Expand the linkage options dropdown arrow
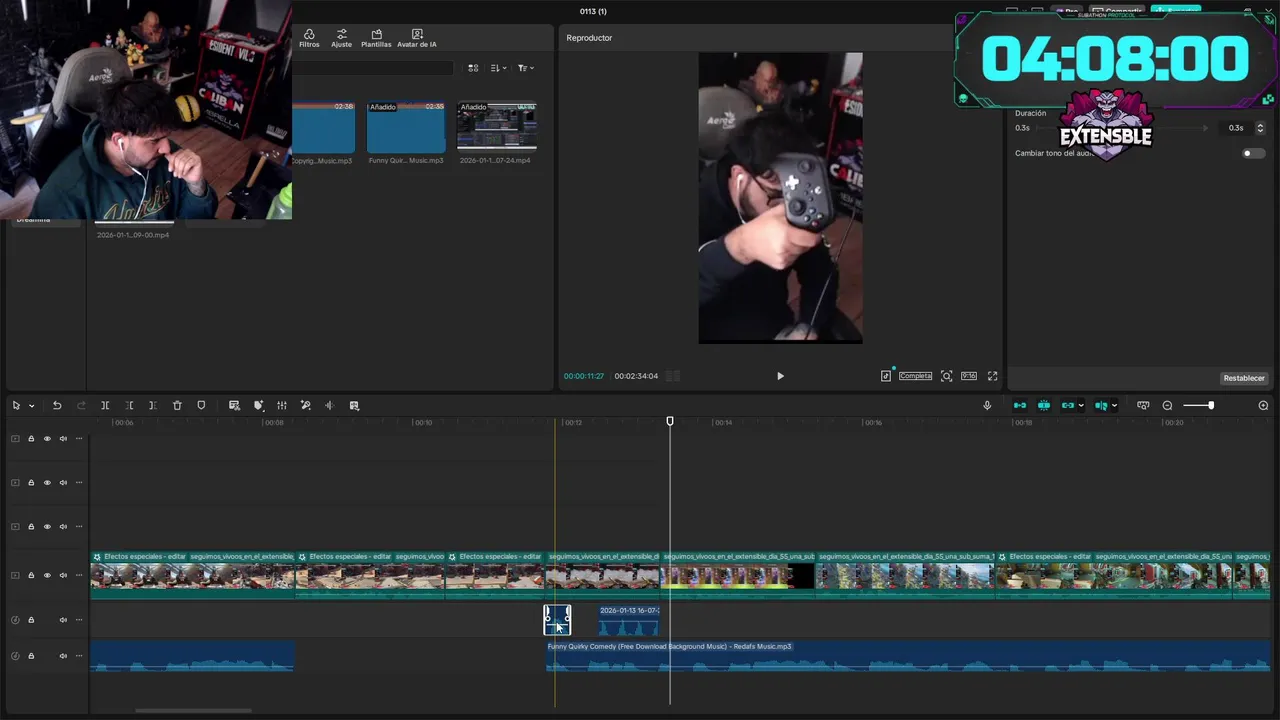The height and width of the screenshot is (720, 1280). pyautogui.click(x=1081, y=406)
